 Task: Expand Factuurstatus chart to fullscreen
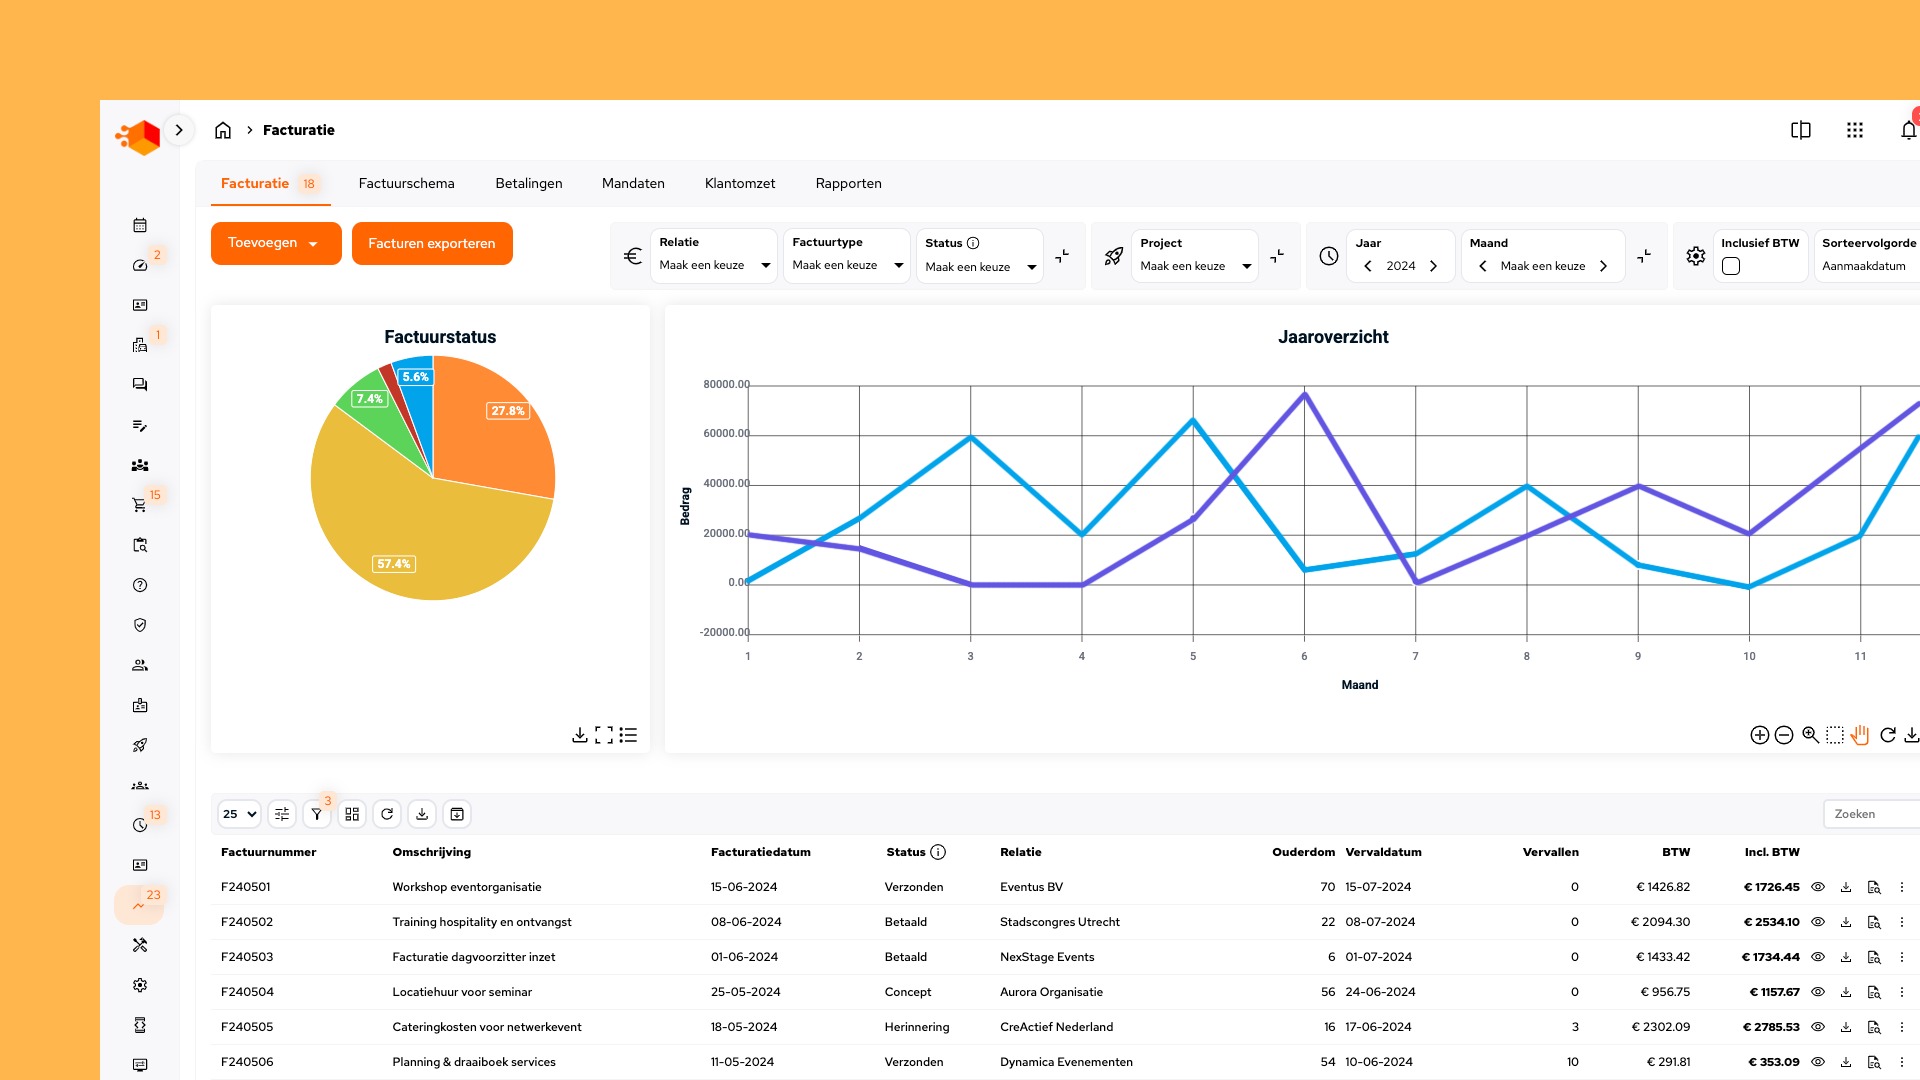point(603,735)
